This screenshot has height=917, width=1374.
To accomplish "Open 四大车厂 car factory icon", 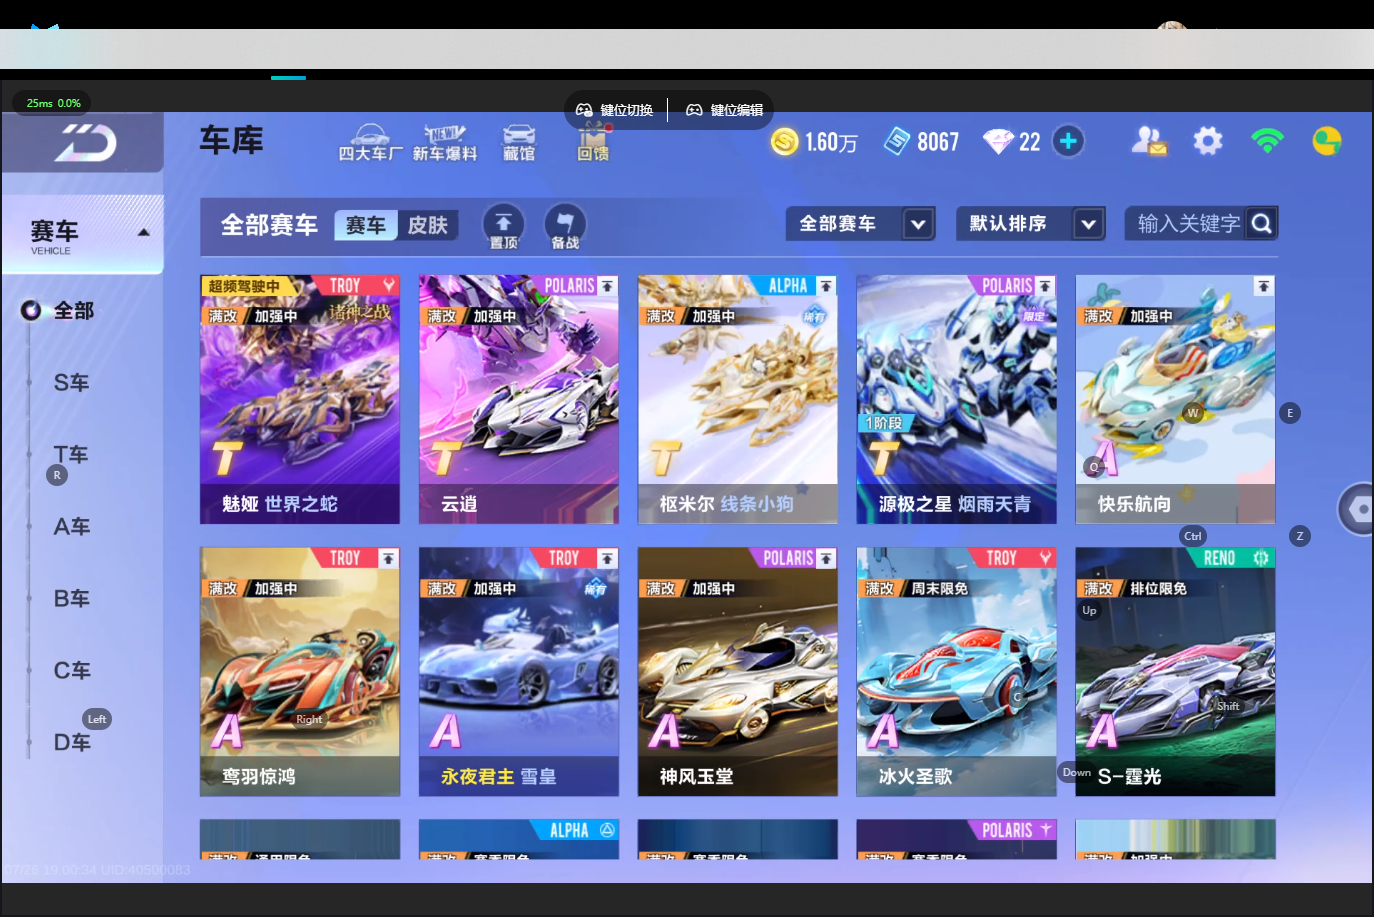I will pyautogui.click(x=370, y=142).
